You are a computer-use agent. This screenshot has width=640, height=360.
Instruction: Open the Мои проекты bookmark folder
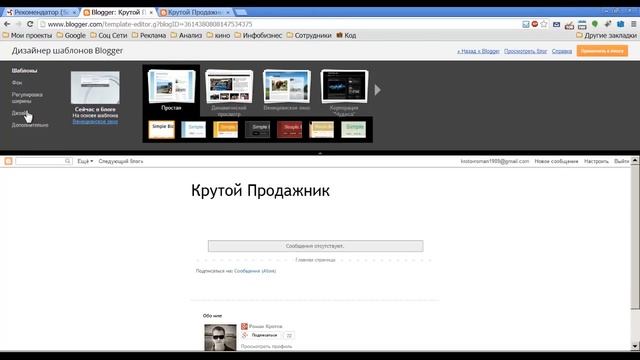click(27, 36)
